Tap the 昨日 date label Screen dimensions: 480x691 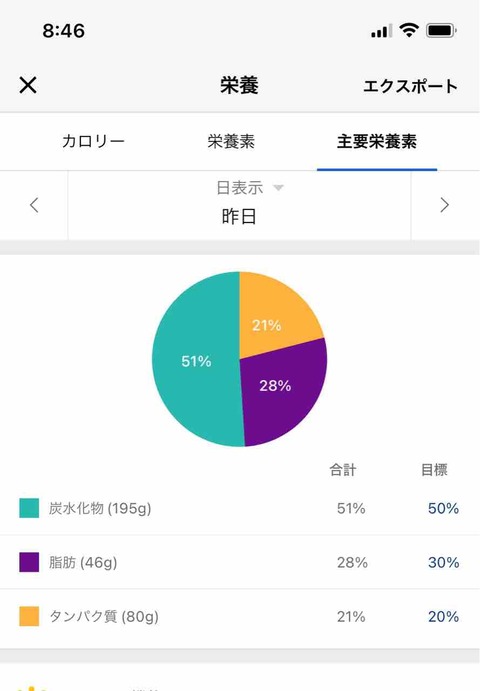coord(238,216)
